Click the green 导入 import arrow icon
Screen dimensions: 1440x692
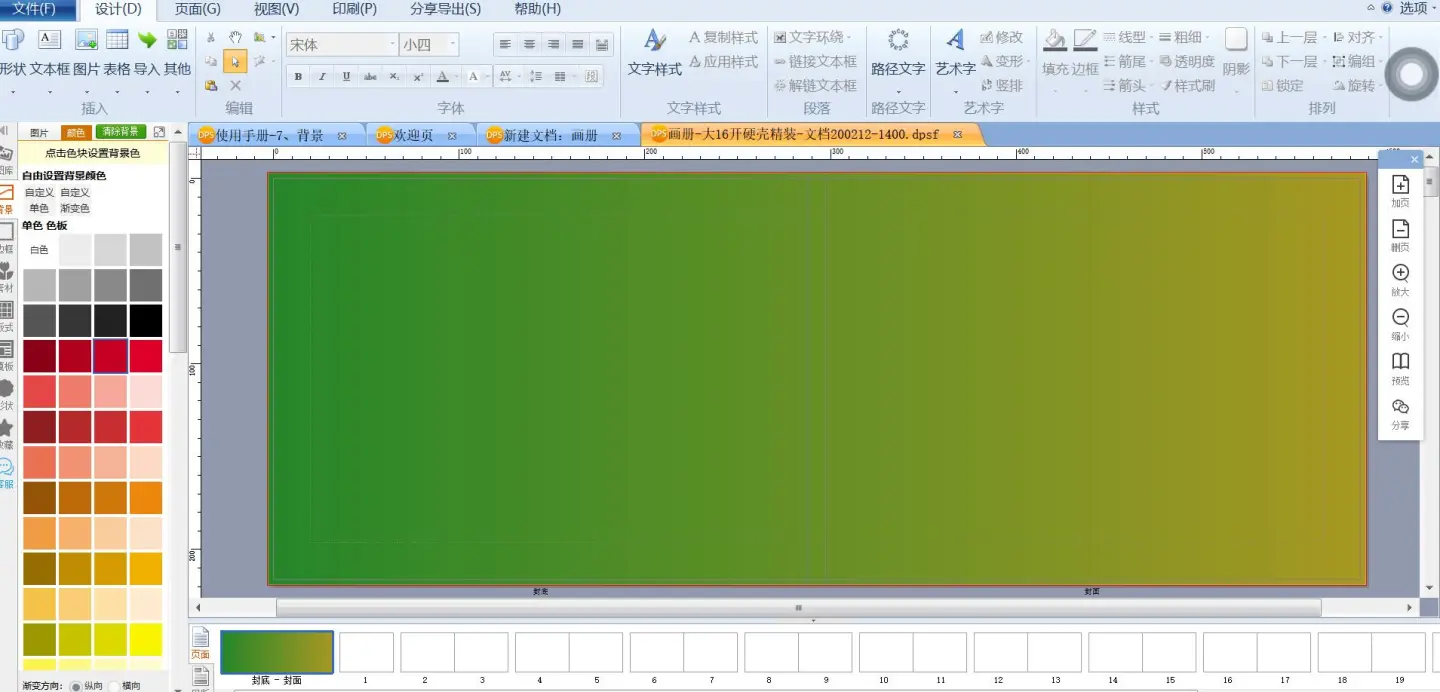147,41
